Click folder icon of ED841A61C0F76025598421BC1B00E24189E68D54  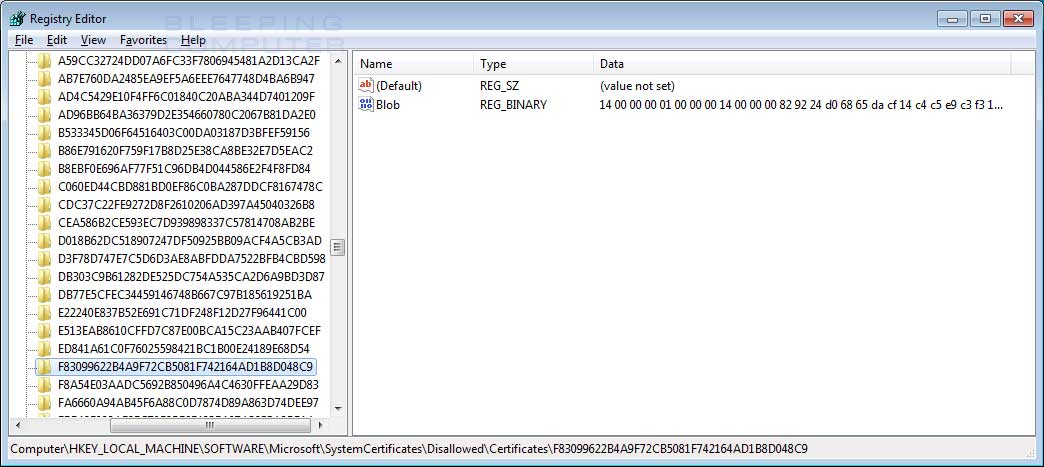pos(45,348)
